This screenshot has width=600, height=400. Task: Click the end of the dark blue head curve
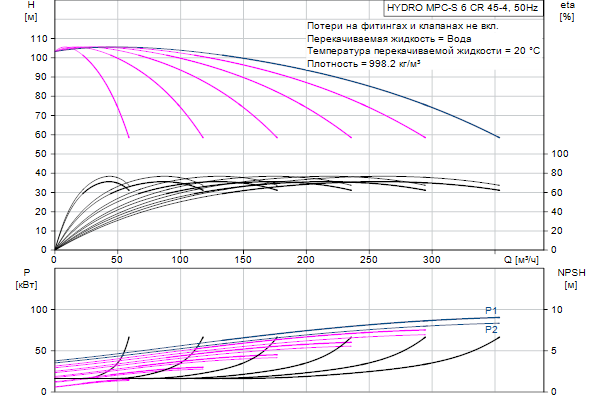(499, 137)
